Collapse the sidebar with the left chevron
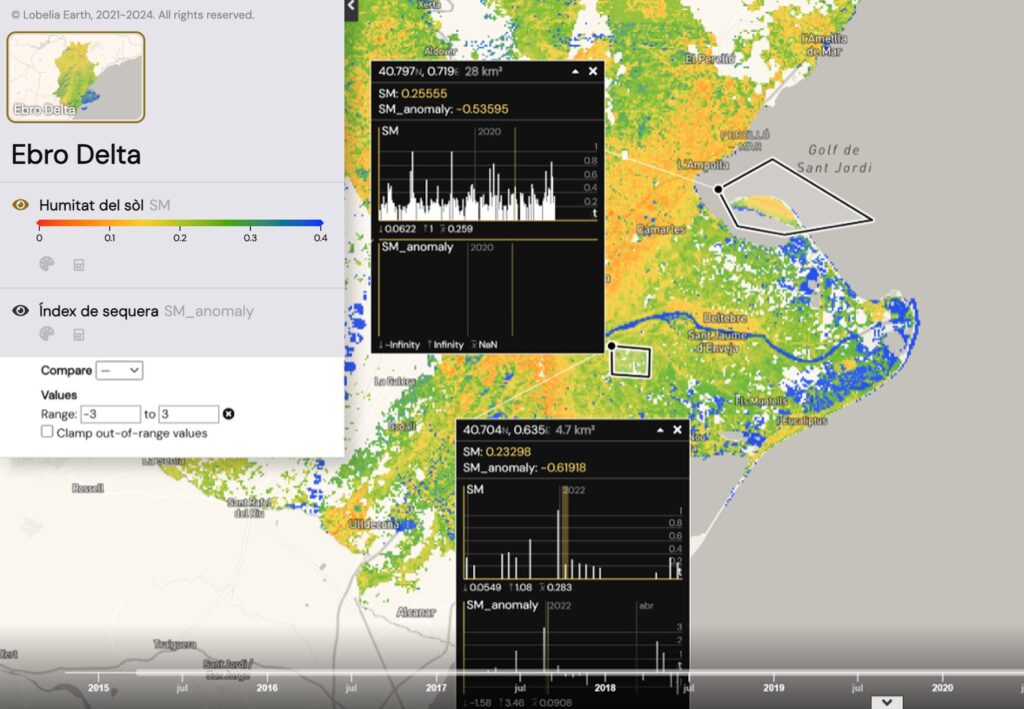The width and height of the screenshot is (1024, 709). click(351, 7)
